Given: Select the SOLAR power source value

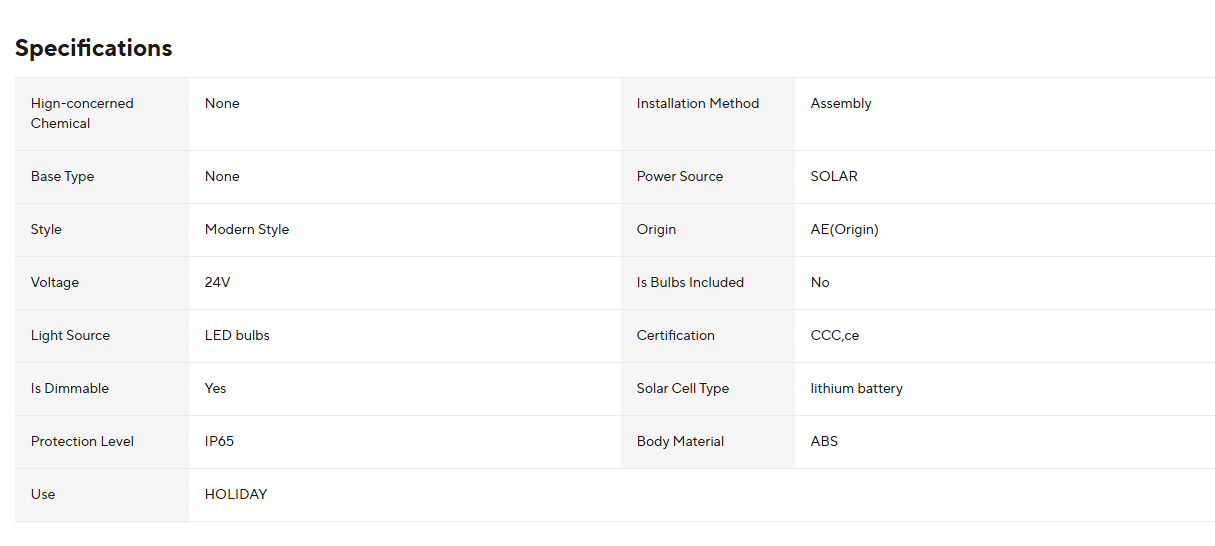Looking at the screenshot, I should (834, 177).
